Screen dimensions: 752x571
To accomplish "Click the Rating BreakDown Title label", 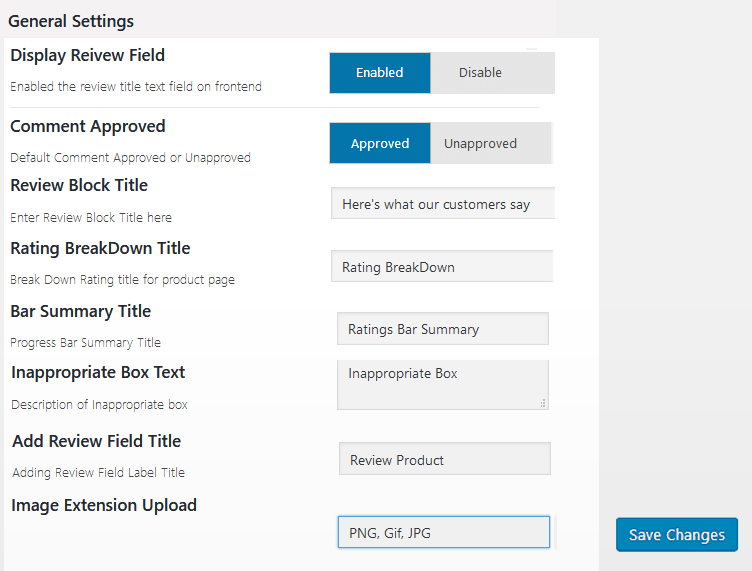I will 100,248.
